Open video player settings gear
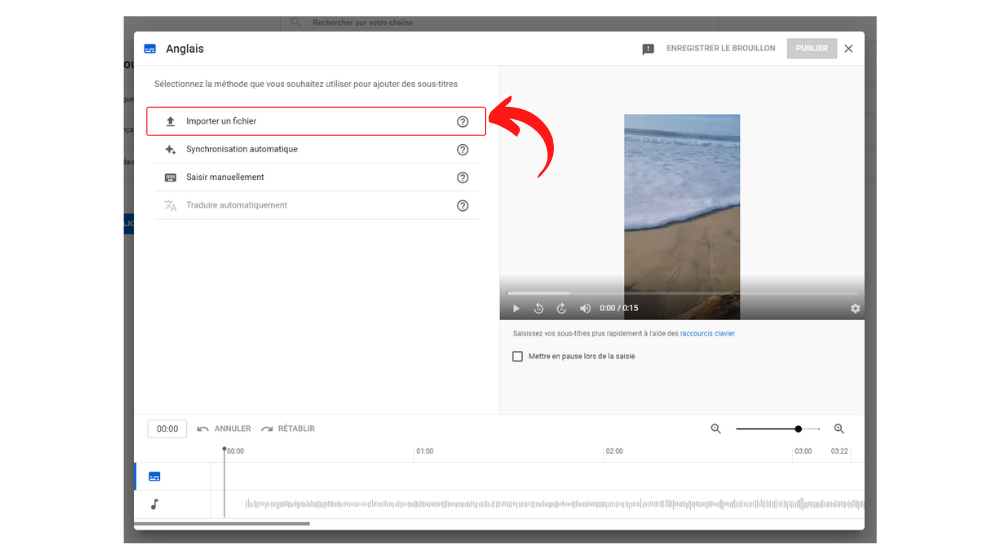This screenshot has width=1000, height=560. 855,308
